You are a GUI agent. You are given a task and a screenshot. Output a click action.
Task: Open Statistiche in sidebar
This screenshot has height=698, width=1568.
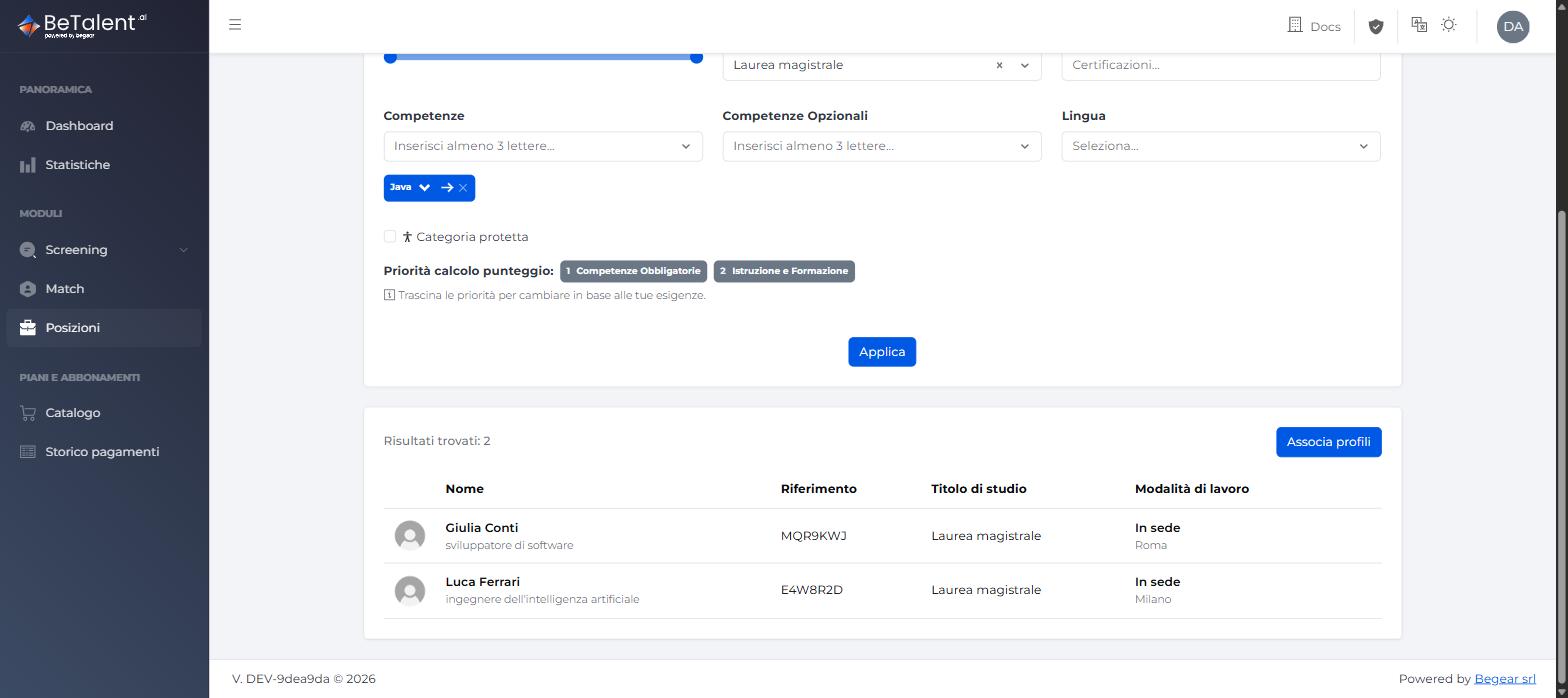click(x=104, y=165)
